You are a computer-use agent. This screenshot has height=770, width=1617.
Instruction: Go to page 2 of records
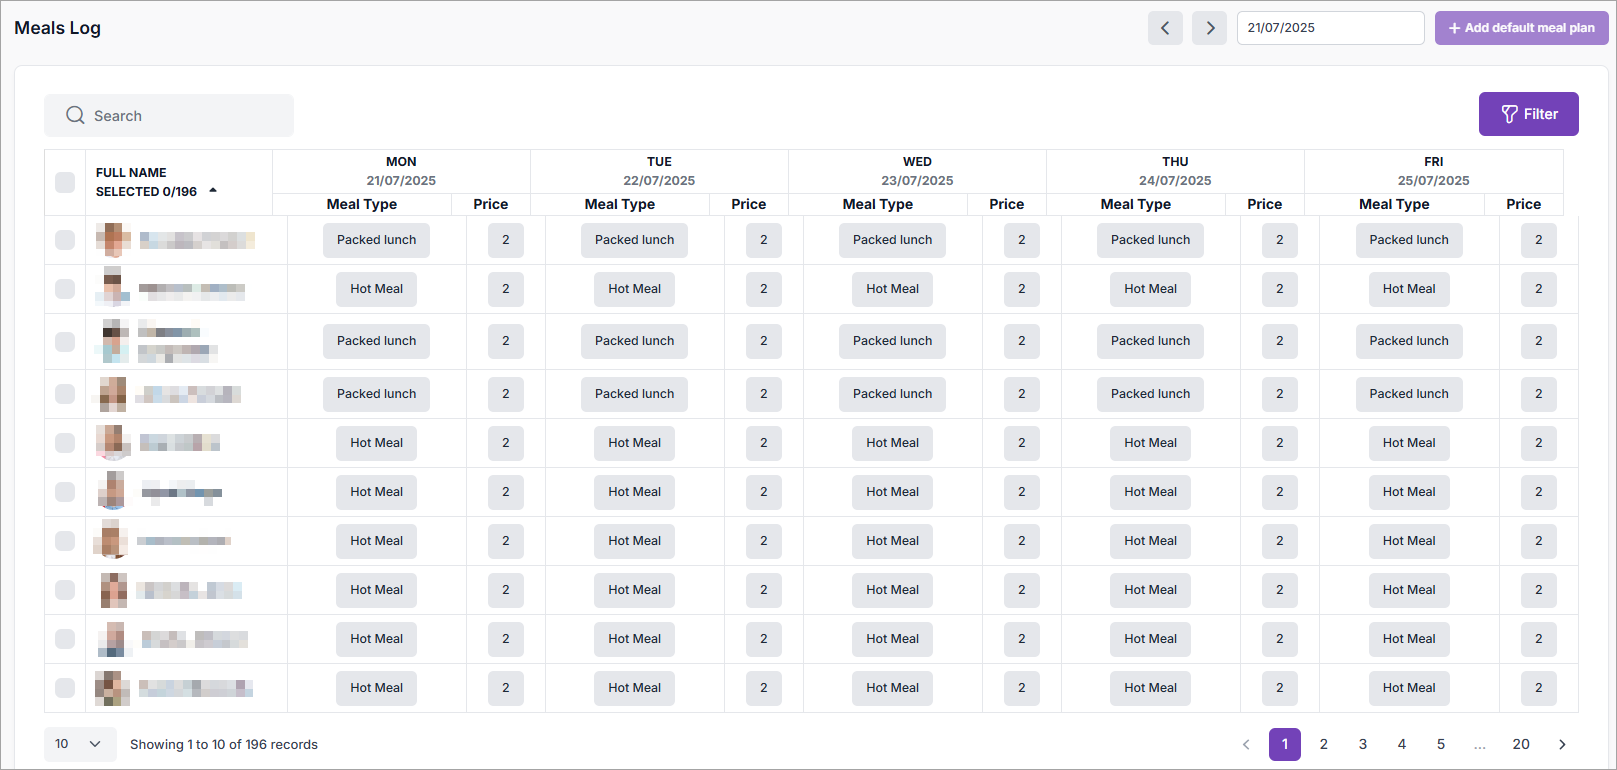1323,744
